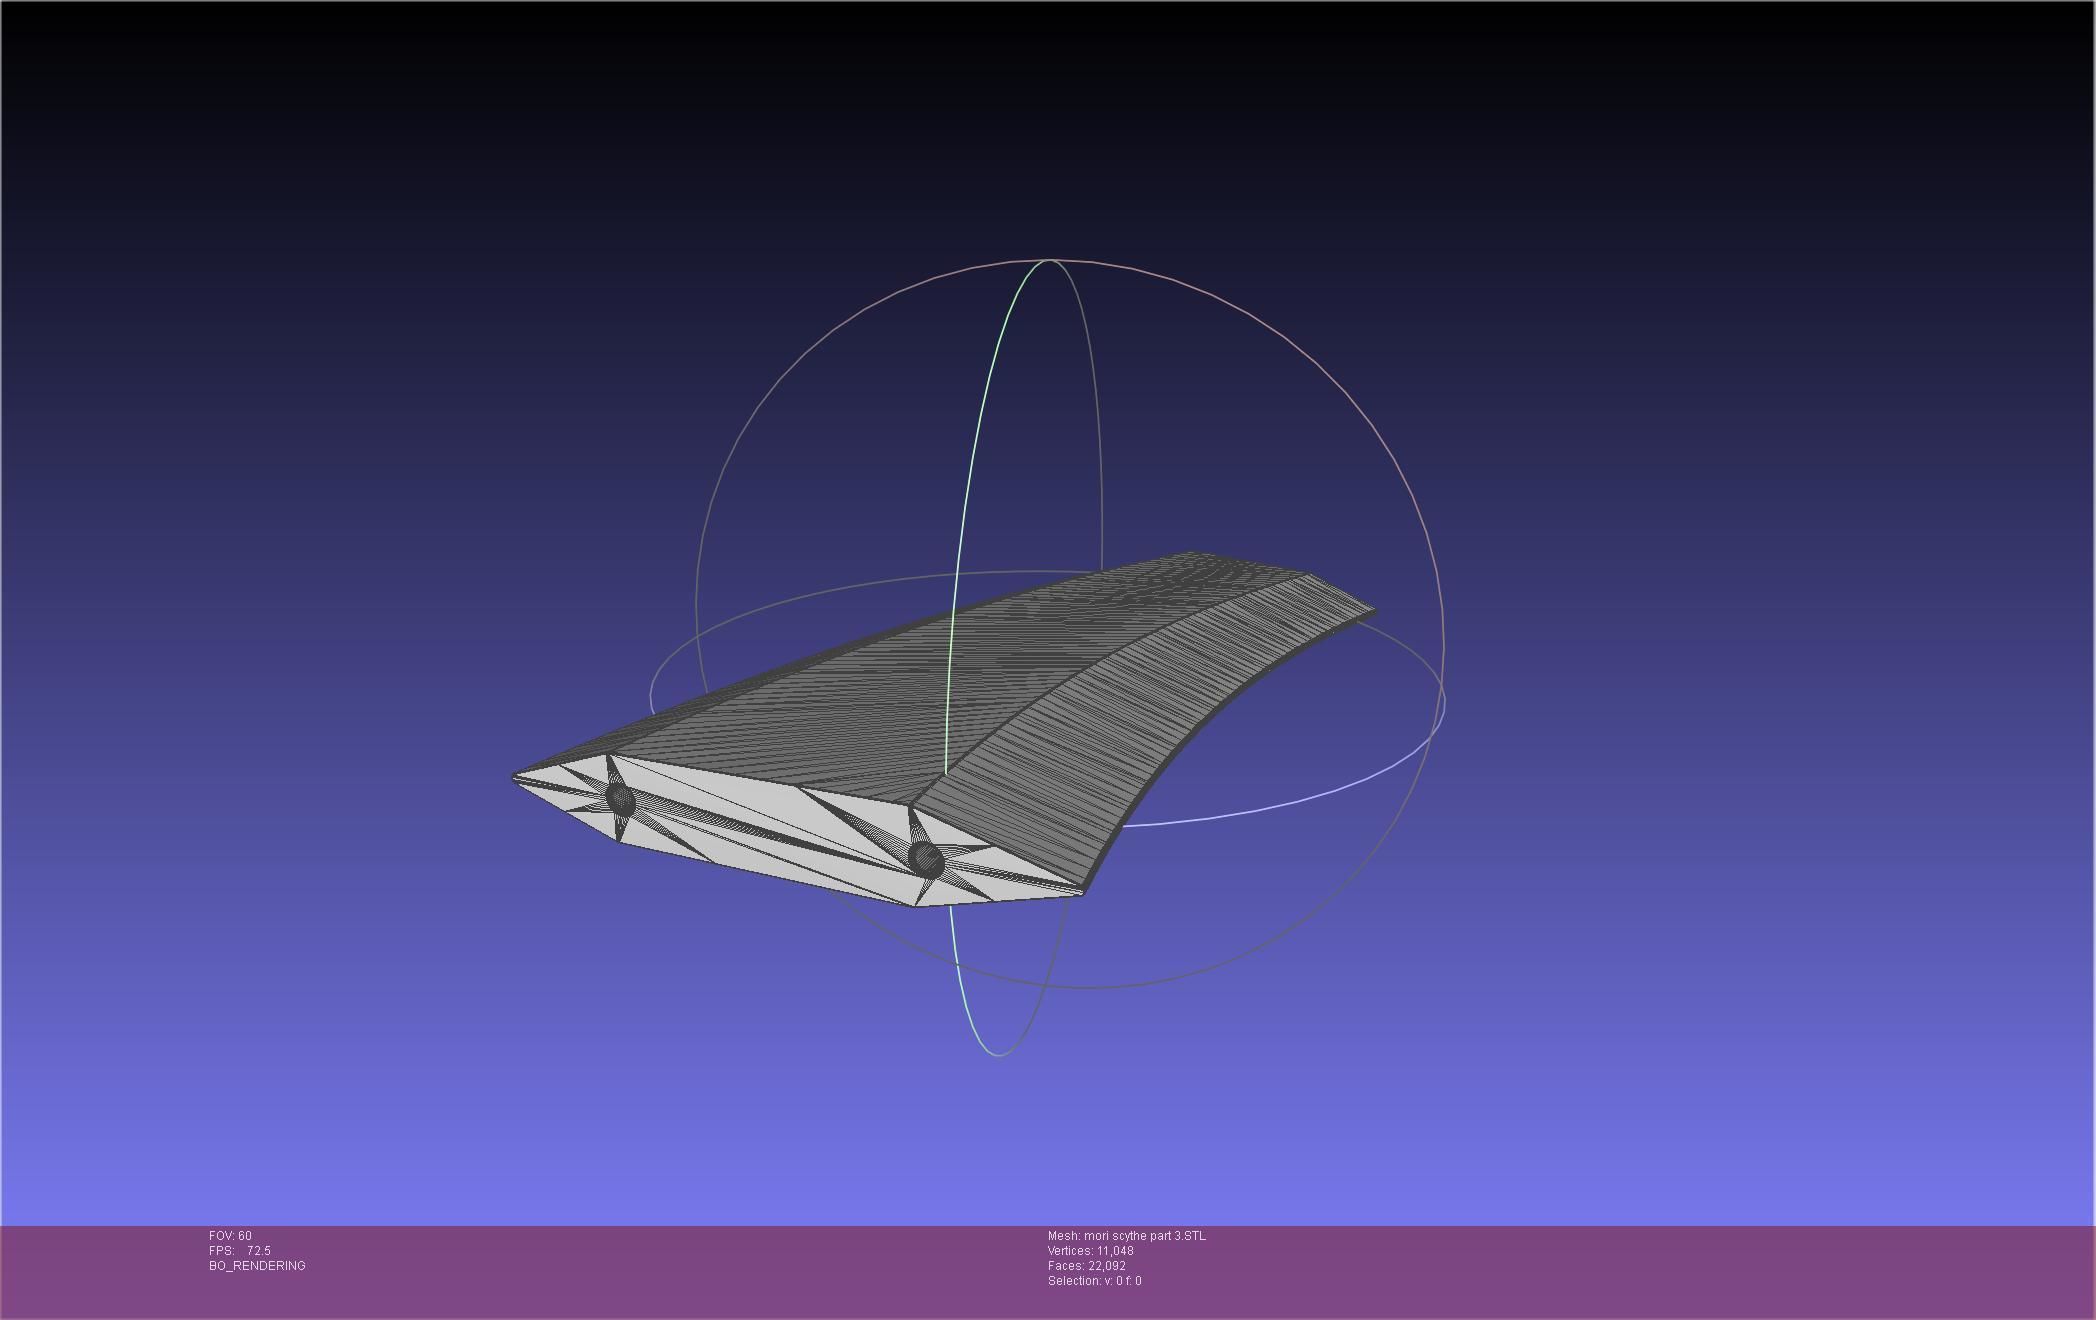Click the Faces: 22,092 label
This screenshot has height=1320, width=2096.
tap(1087, 1266)
